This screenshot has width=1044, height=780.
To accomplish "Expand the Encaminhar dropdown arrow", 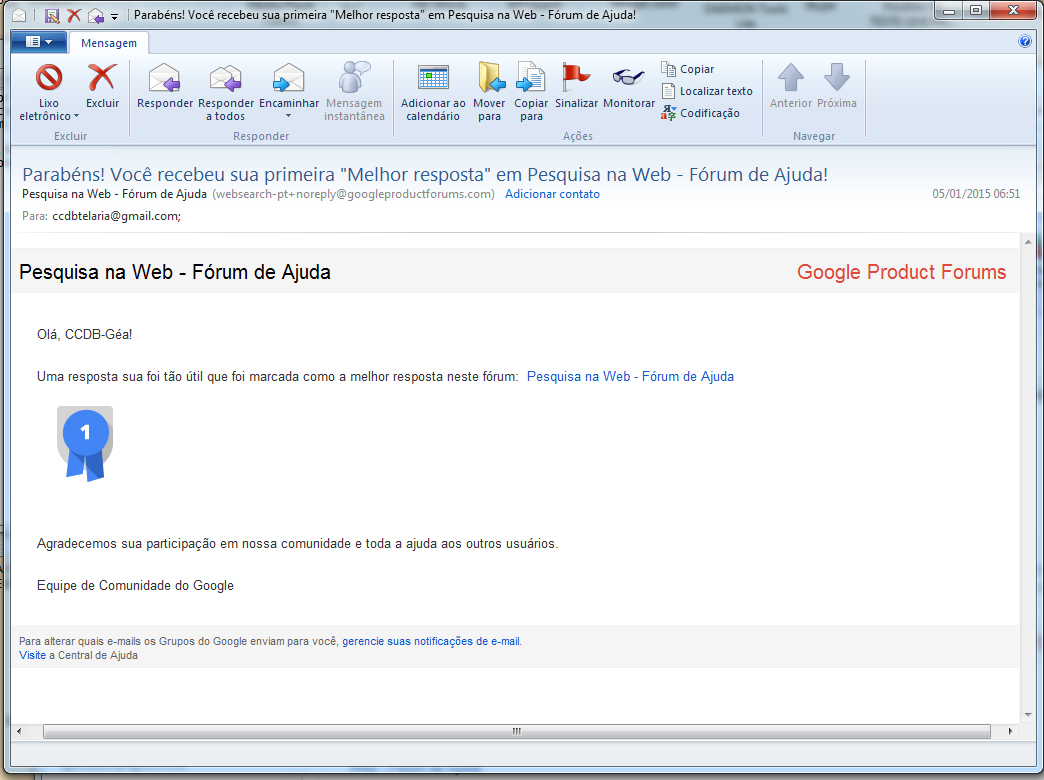I will pos(288,116).
